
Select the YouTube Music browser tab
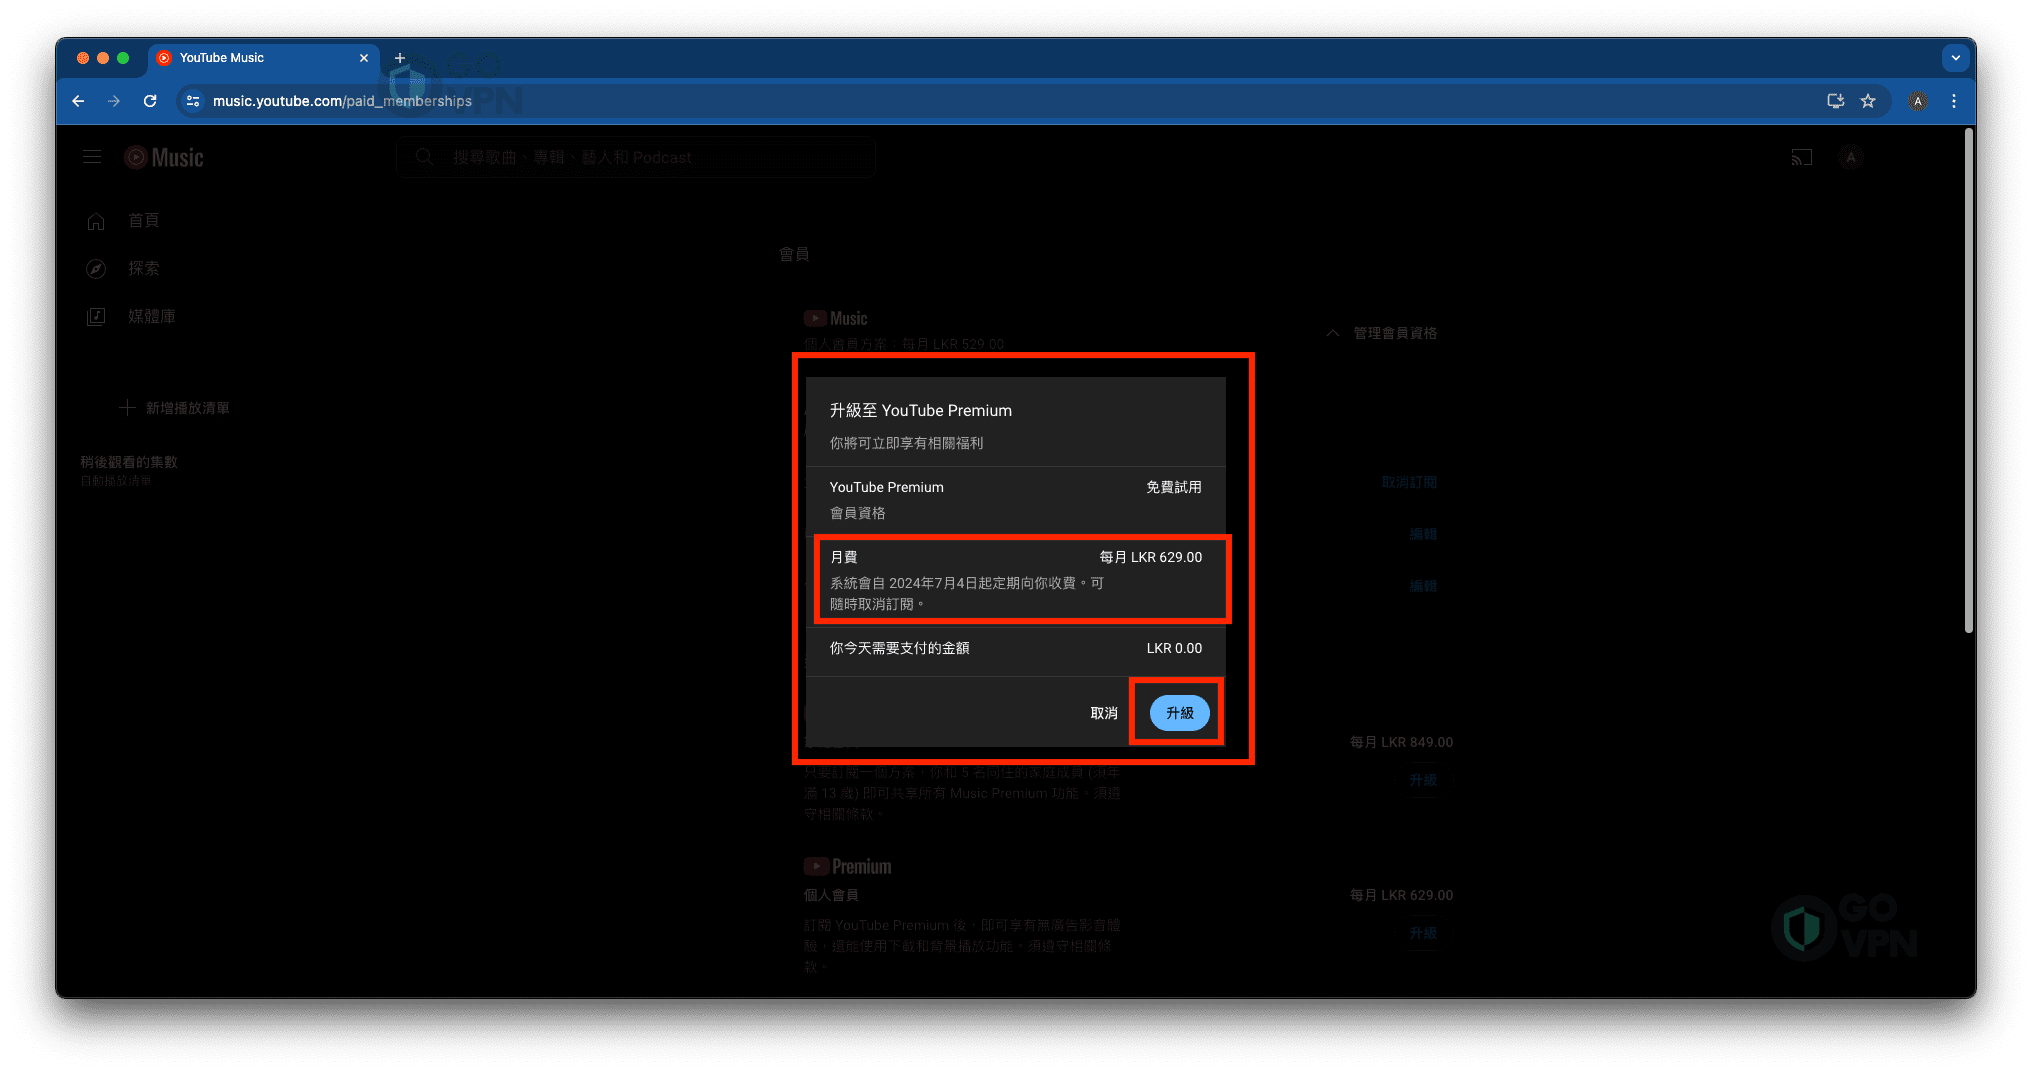264,58
